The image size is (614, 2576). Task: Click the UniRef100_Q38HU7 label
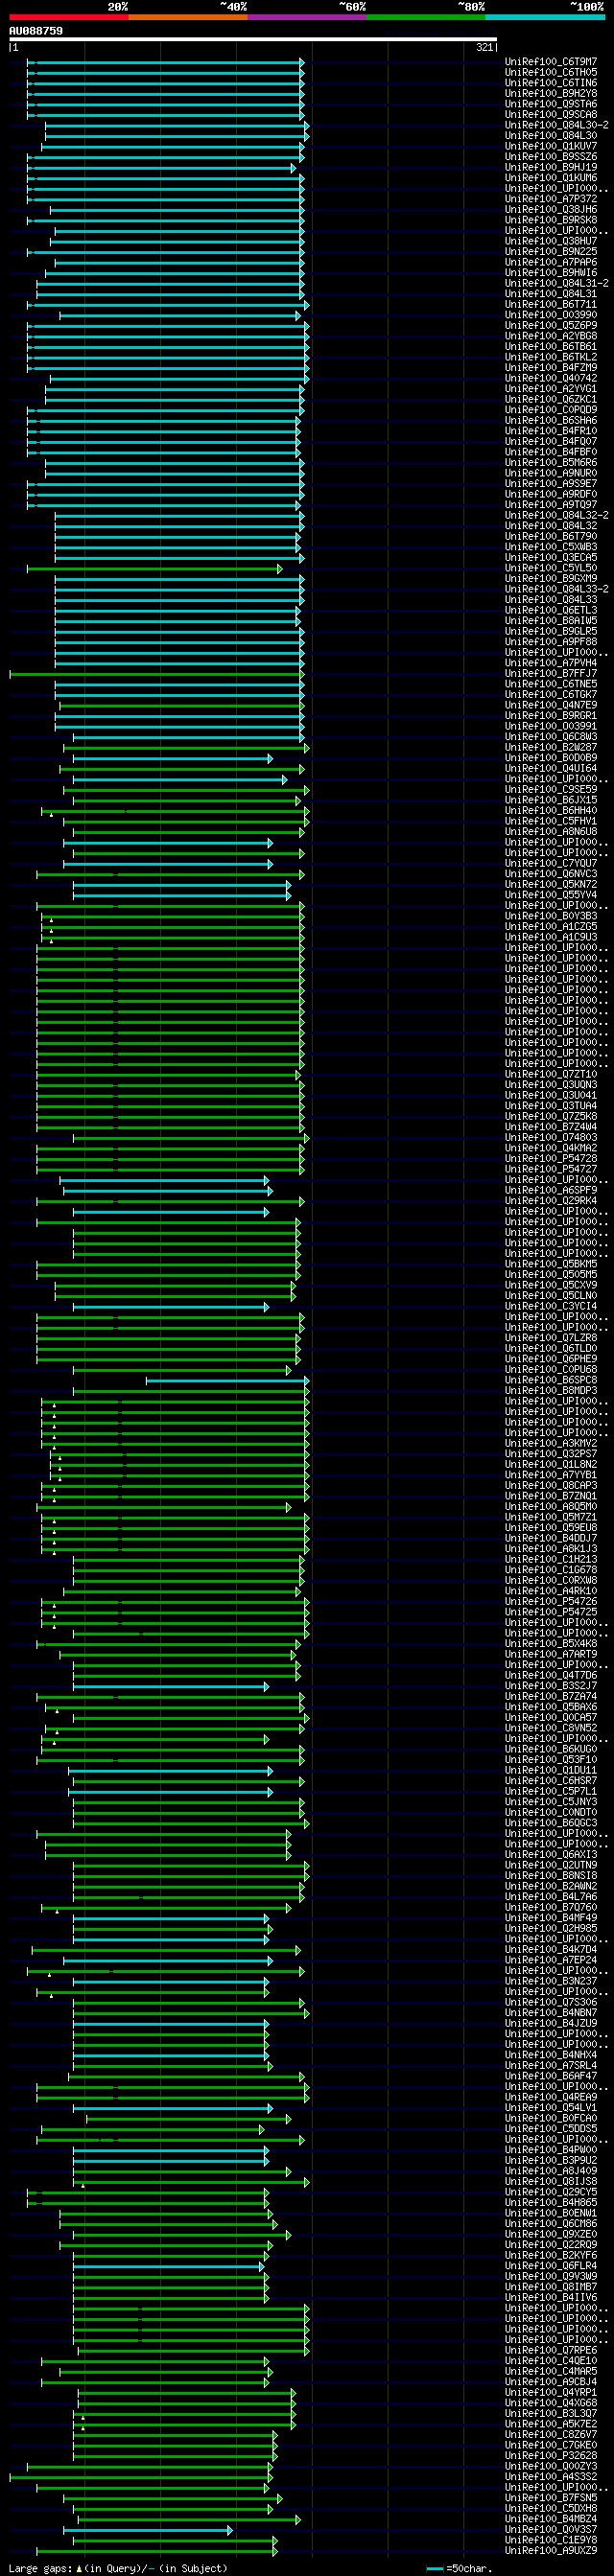point(551,241)
